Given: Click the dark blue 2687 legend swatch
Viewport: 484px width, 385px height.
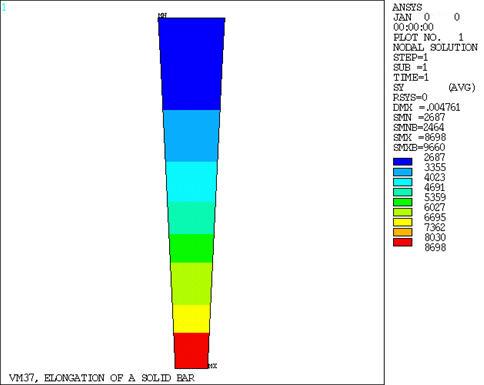Looking at the screenshot, I should (403, 162).
